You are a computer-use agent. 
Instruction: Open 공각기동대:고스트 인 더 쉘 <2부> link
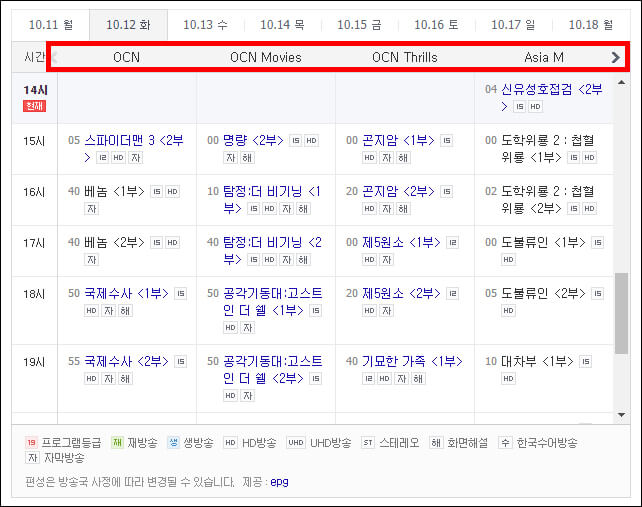click(273, 370)
